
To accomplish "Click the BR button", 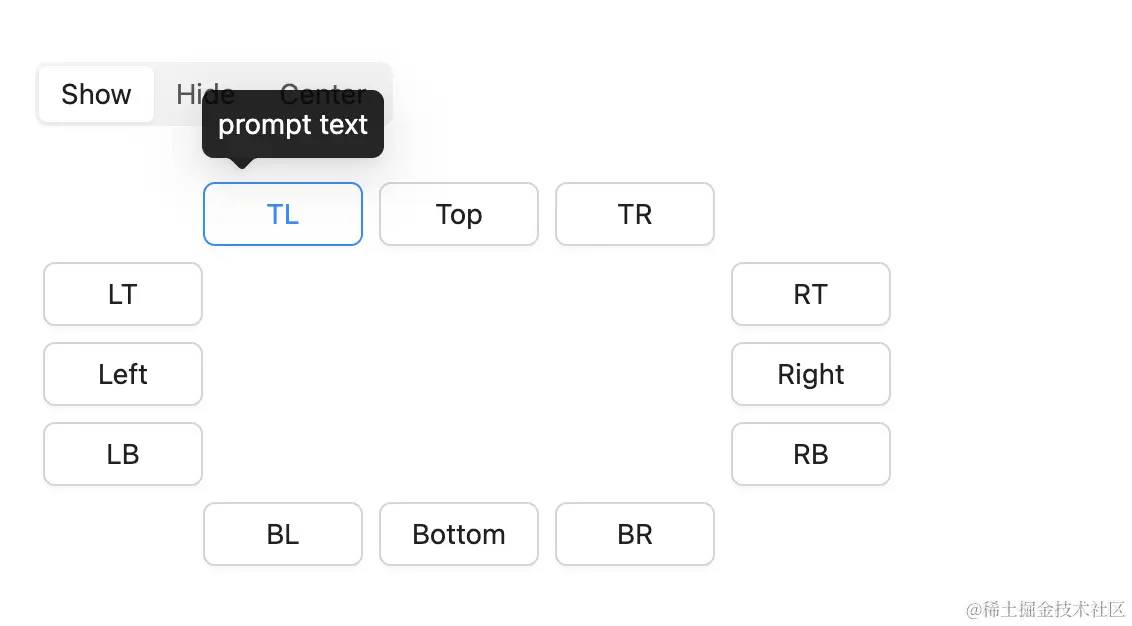I will pyautogui.click(x=635, y=535).
